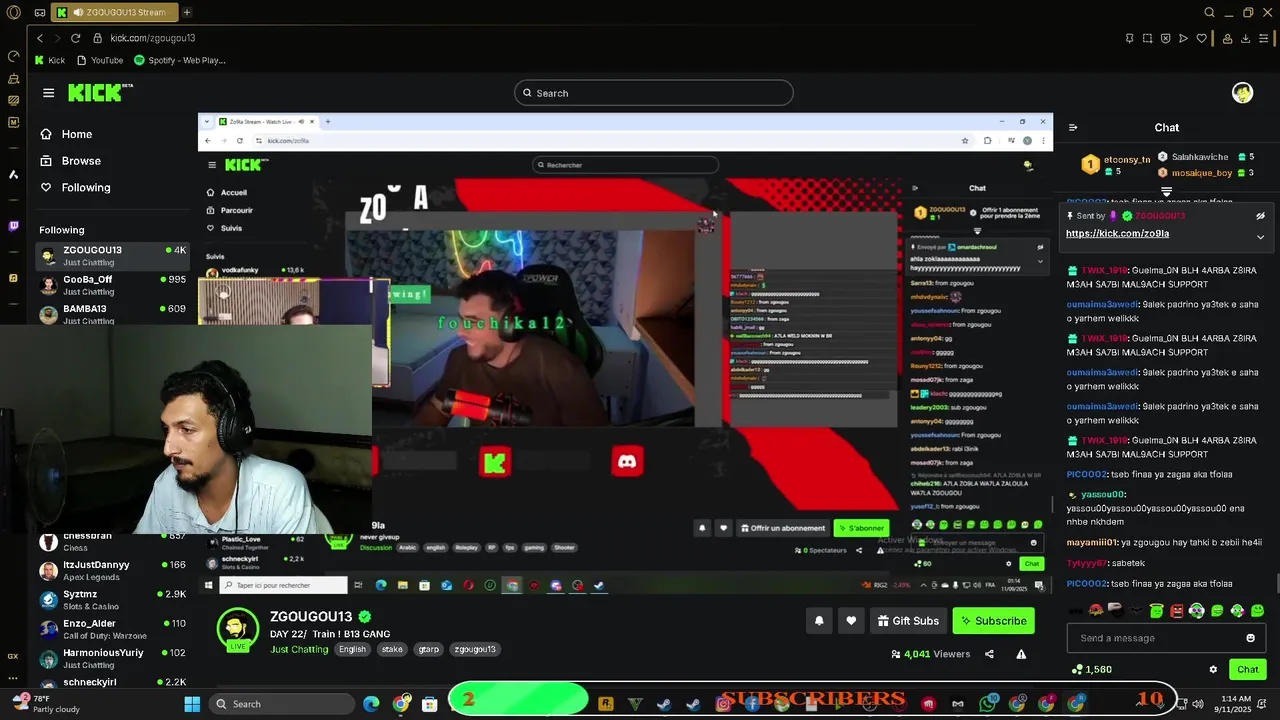Open the YouTube bookmark
This screenshot has height=720, width=1280.
[x=100, y=60]
